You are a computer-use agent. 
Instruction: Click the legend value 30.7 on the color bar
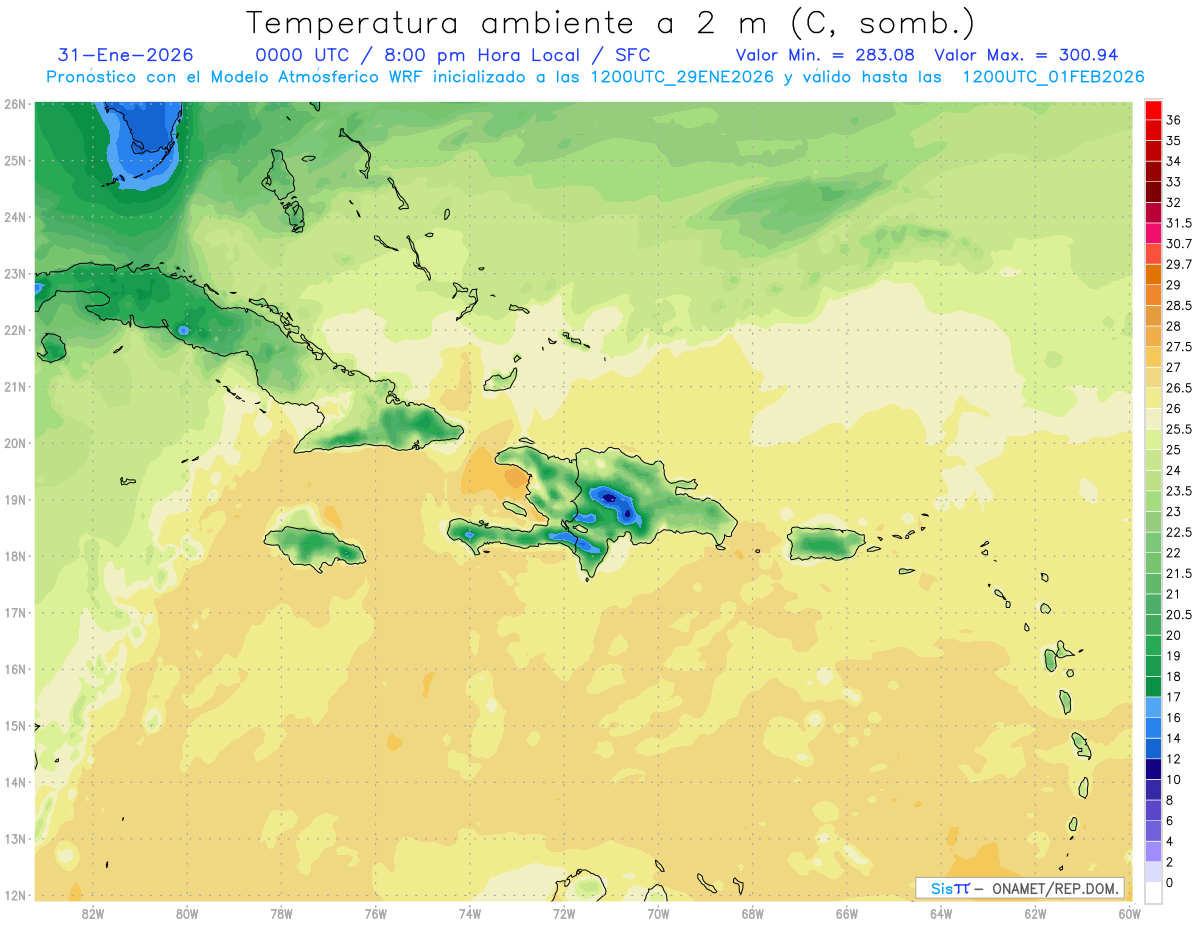[x=1179, y=244]
